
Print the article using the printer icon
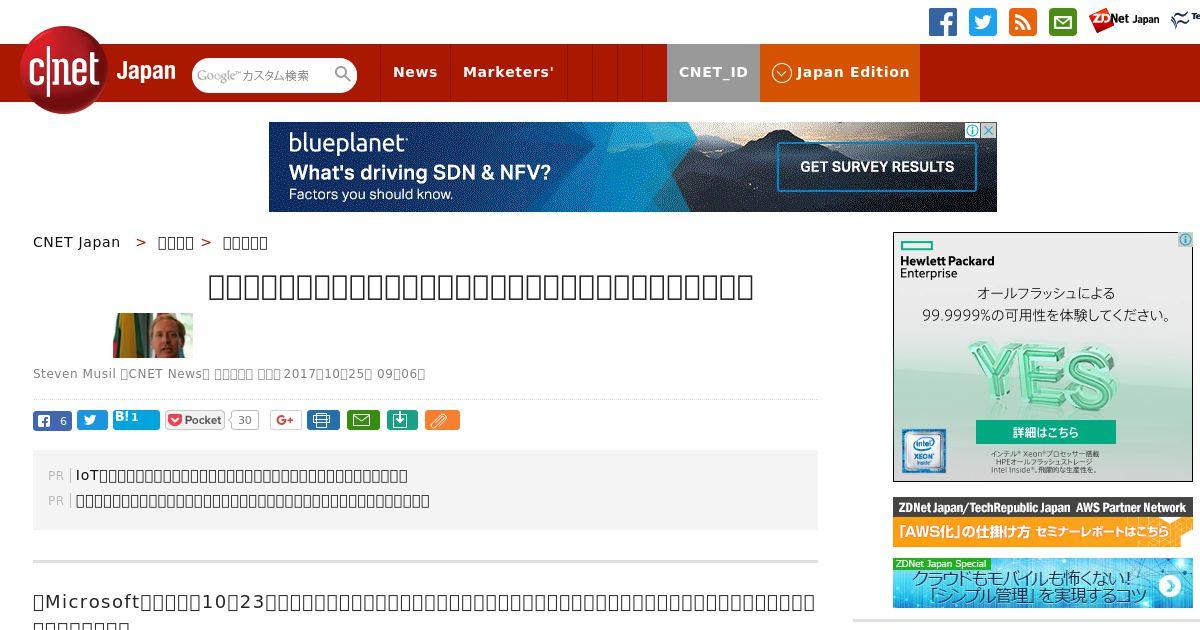click(323, 420)
